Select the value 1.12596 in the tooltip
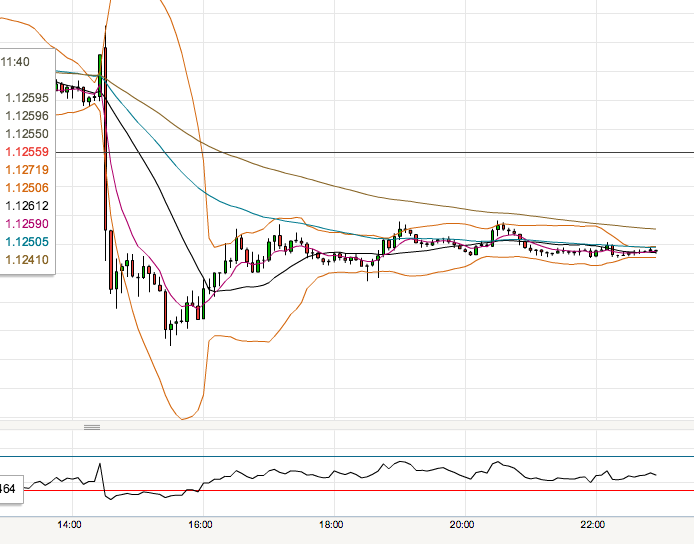This screenshot has width=694, height=544. [27, 116]
